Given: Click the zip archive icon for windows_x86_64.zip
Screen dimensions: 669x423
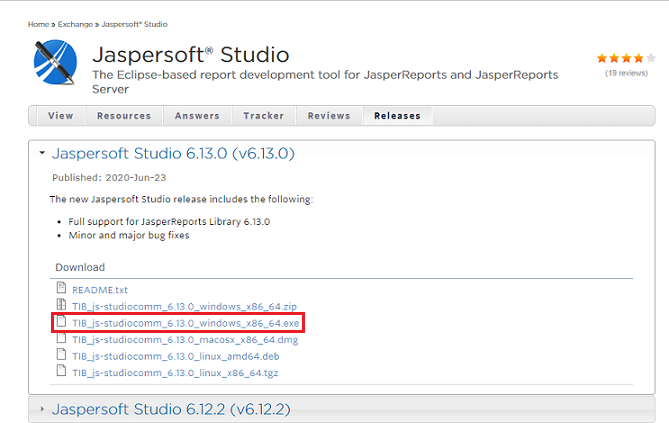Looking at the screenshot, I should [x=61, y=304].
